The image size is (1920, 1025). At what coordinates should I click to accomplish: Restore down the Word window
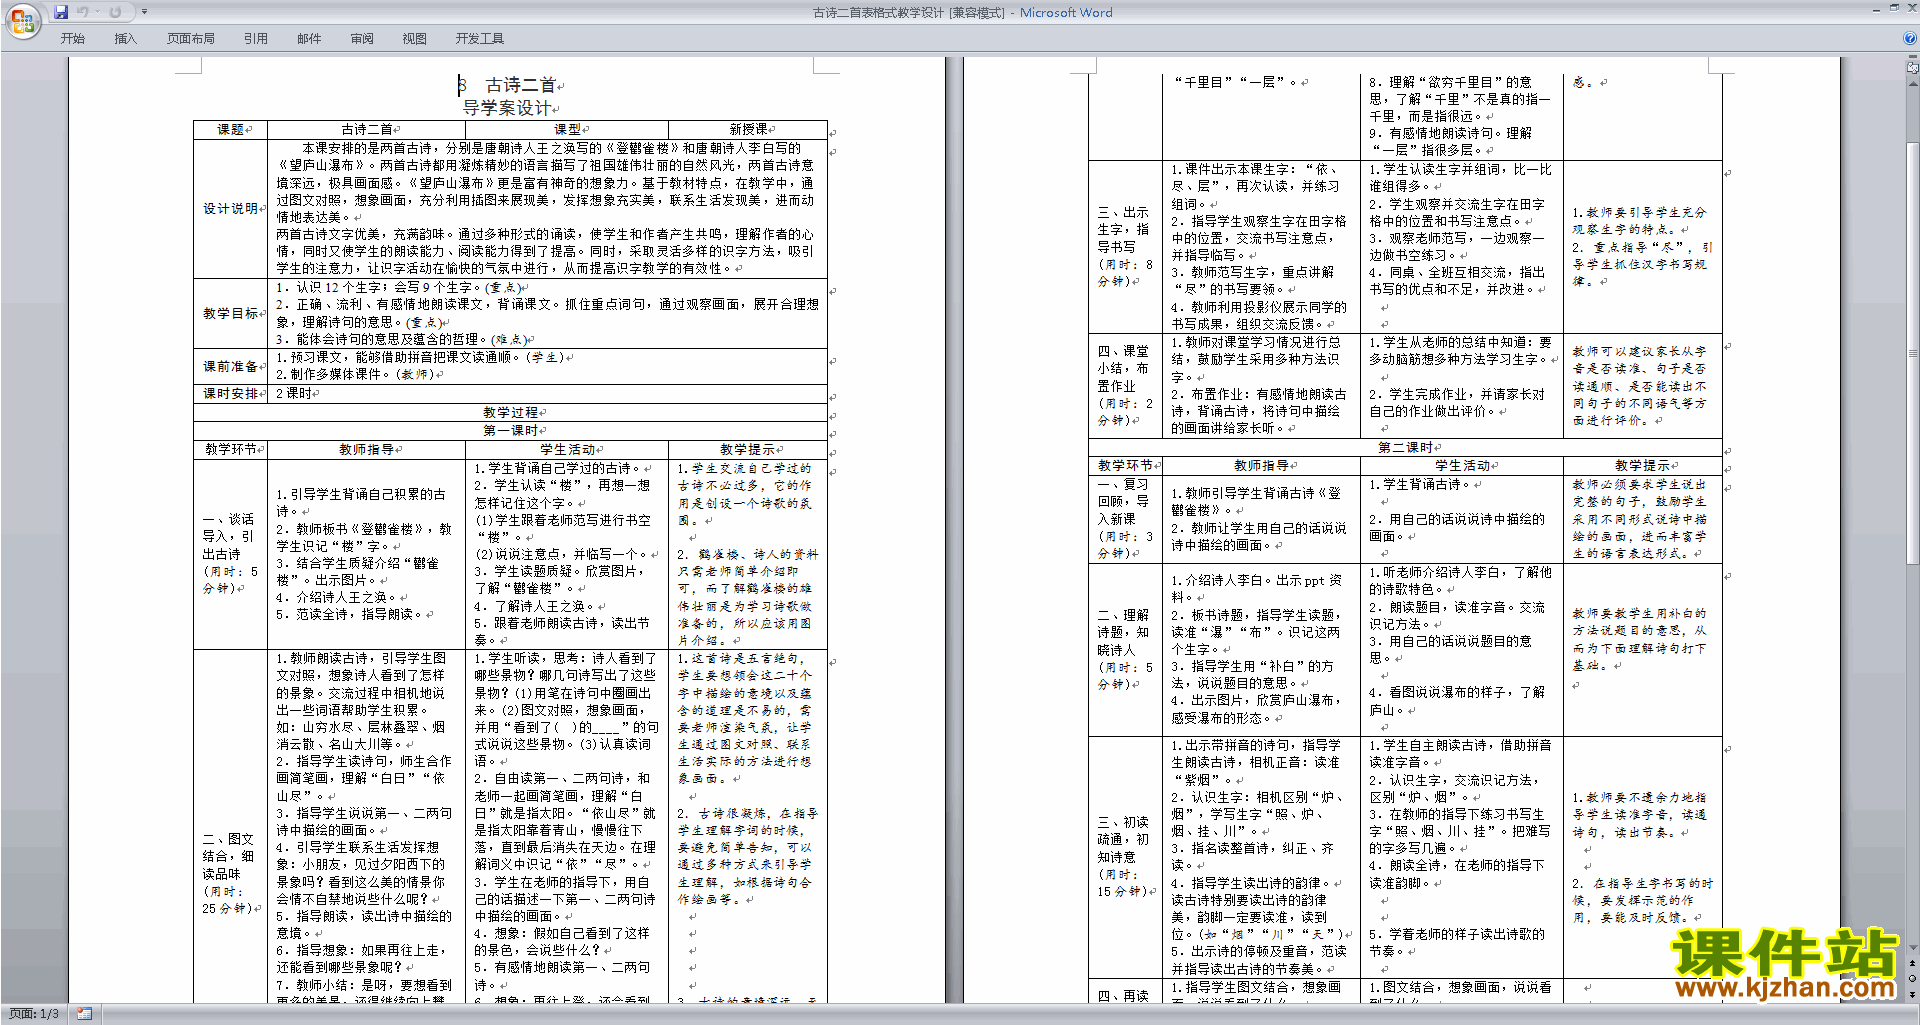pyautogui.click(x=1894, y=8)
